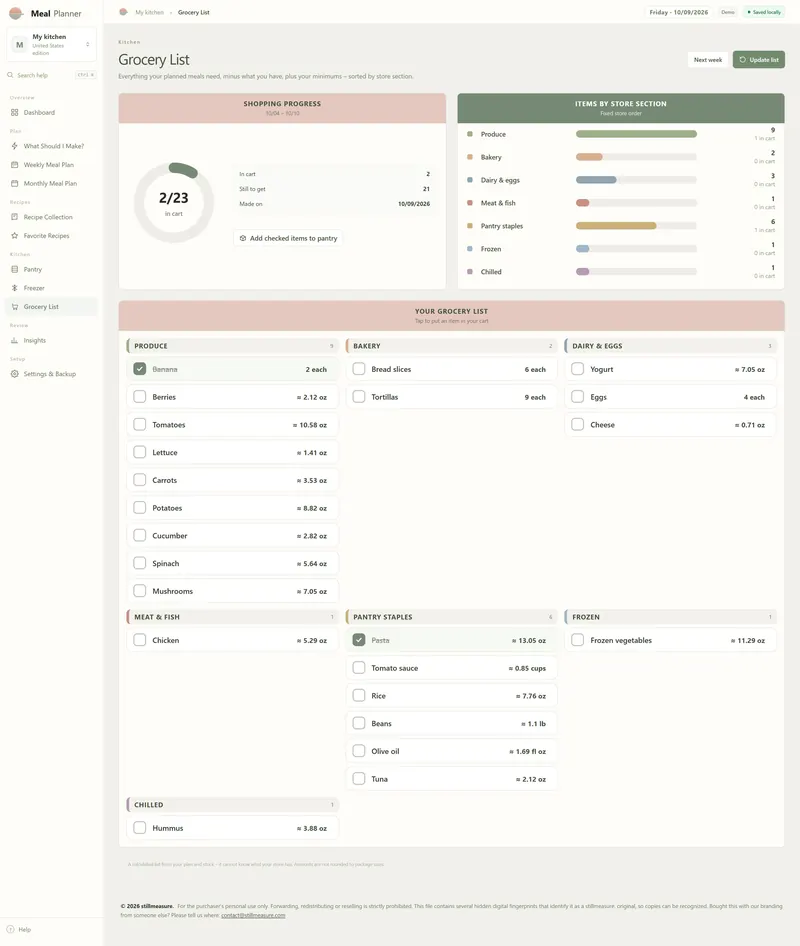Check the Tomatoes checkbox
Screen dimensions: 800x946
pyautogui.click(x=139, y=424)
